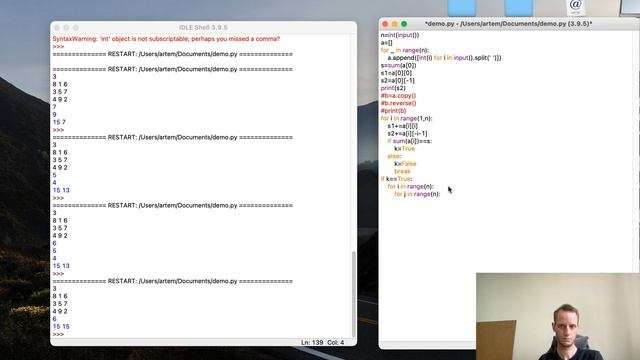Click the last '>>>' prompt at the shell bottom
Screen dimensions: 640x360
pyautogui.click(x=58, y=334)
